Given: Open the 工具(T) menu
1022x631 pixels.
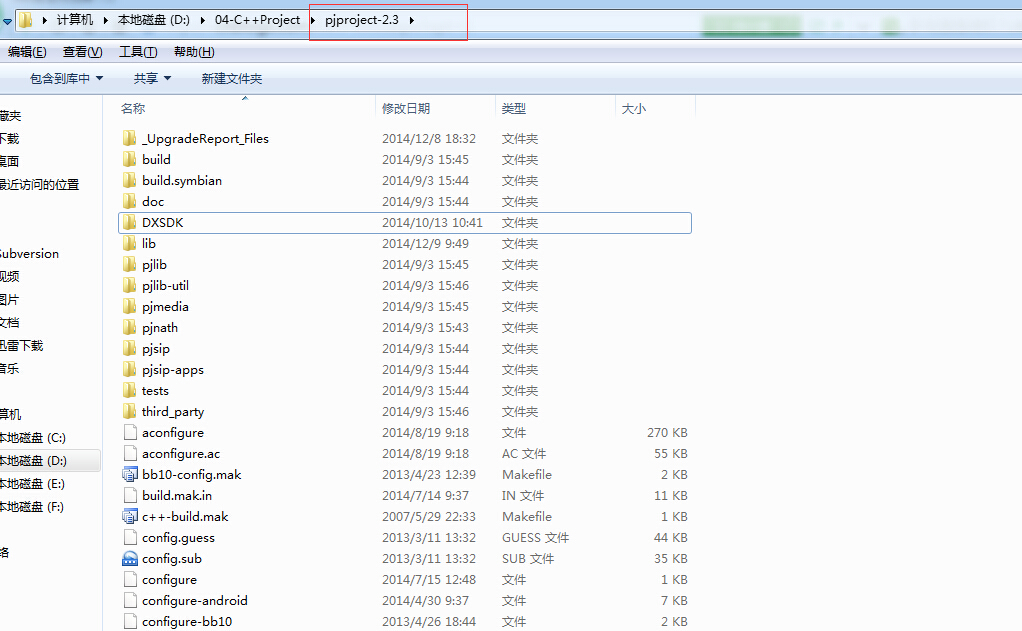Looking at the screenshot, I should [x=138, y=51].
